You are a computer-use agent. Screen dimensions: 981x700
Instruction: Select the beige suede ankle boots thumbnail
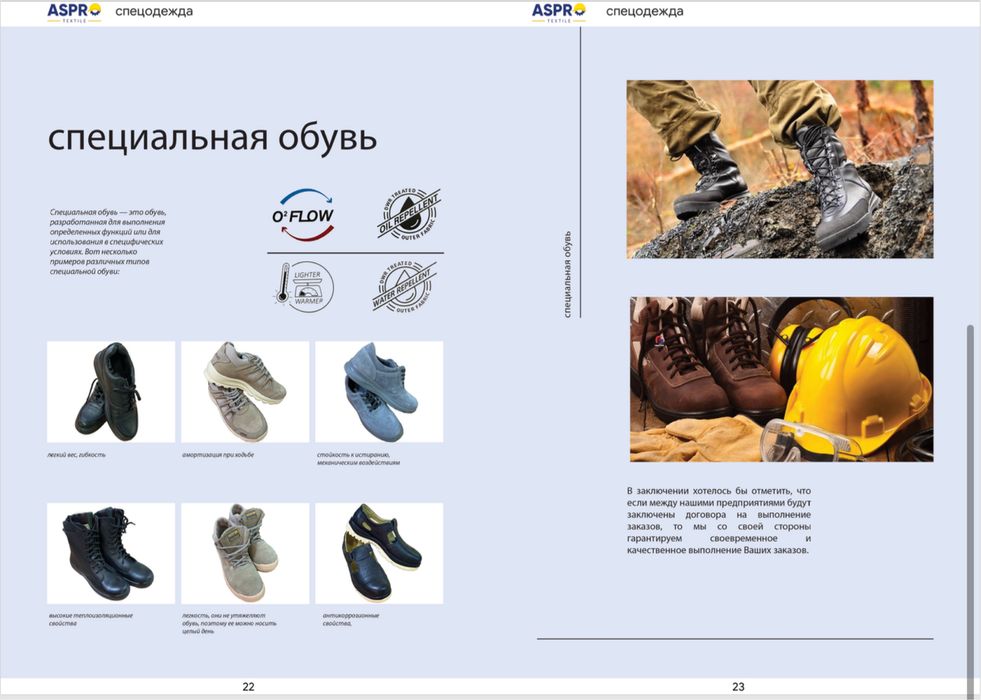(245, 553)
